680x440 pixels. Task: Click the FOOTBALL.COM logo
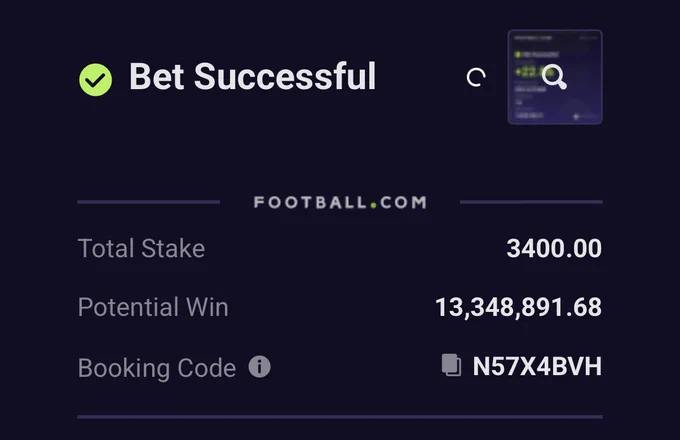pos(340,202)
